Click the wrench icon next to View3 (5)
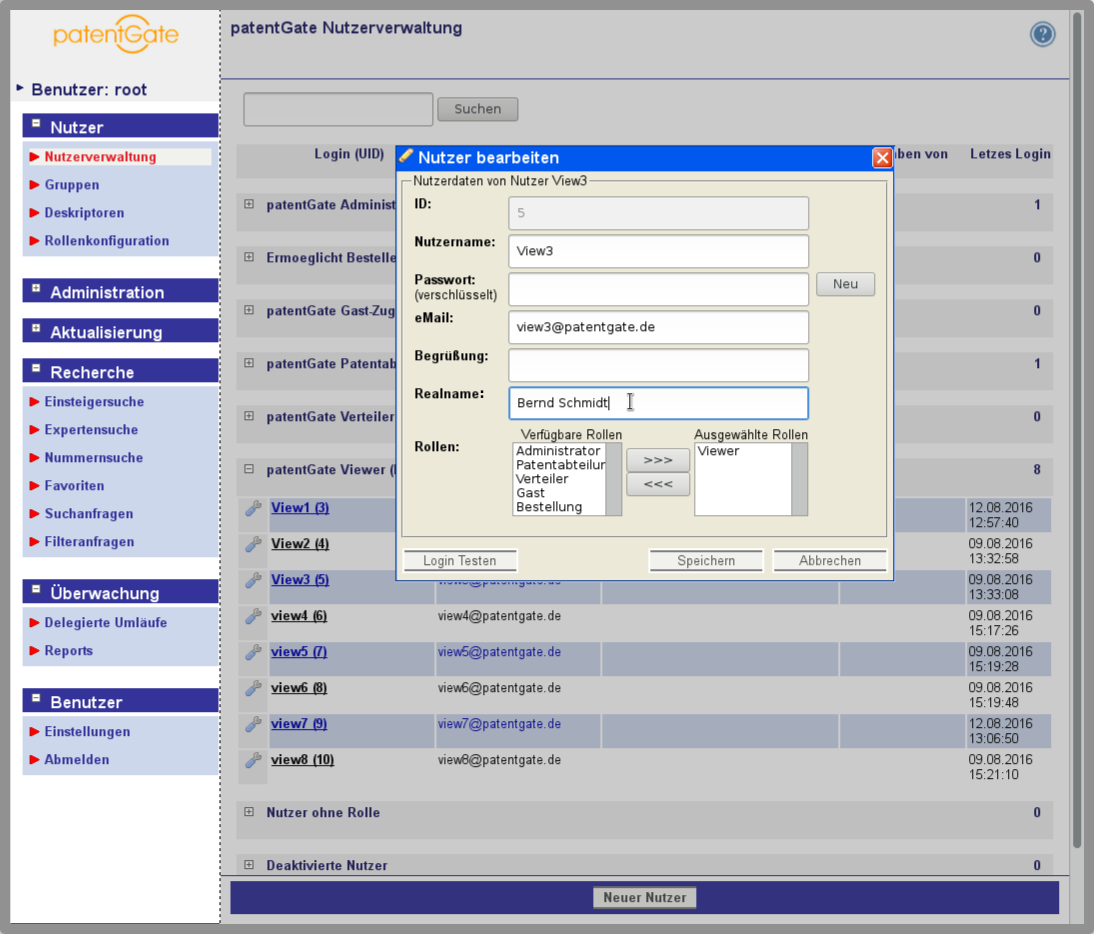The width and height of the screenshot is (1094, 934). coord(253,580)
